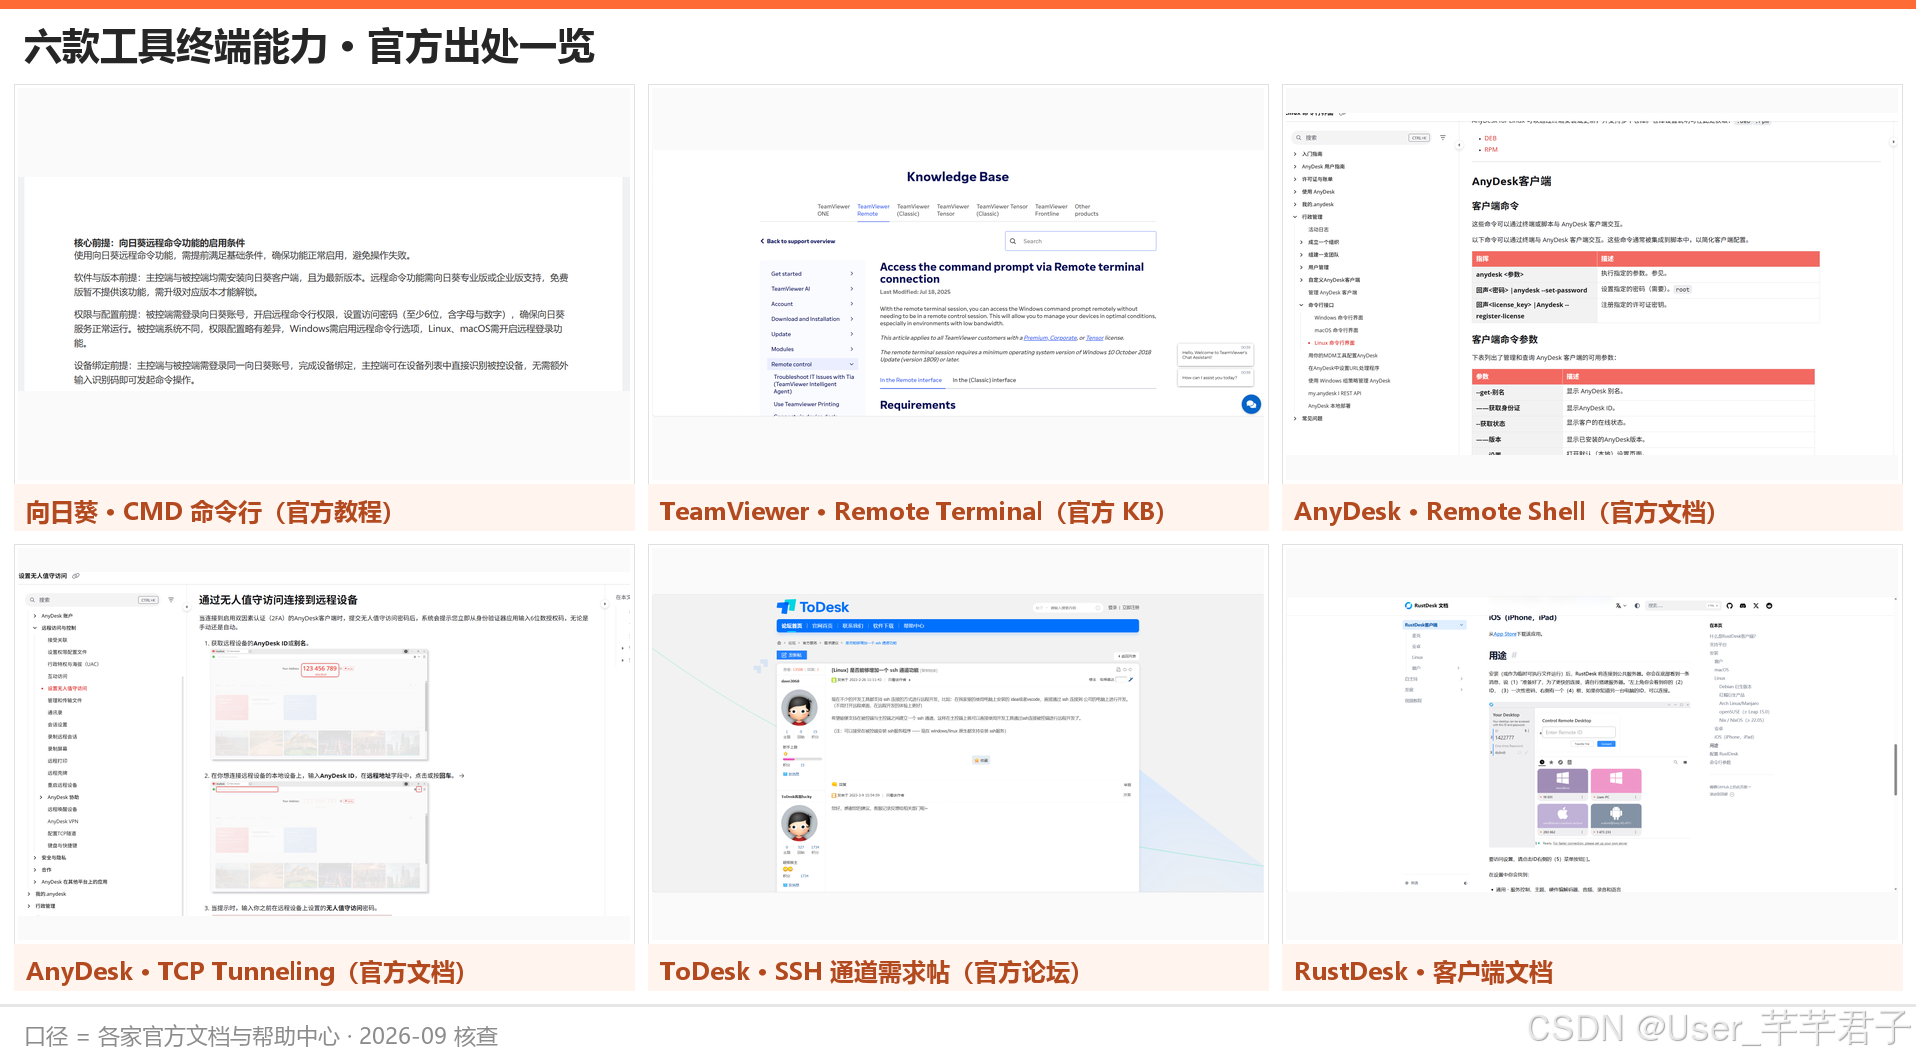Click the 搜索 field in AnyDesk Remote Shell sidebar
This screenshot has width=1916, height=1060.
point(1361,138)
